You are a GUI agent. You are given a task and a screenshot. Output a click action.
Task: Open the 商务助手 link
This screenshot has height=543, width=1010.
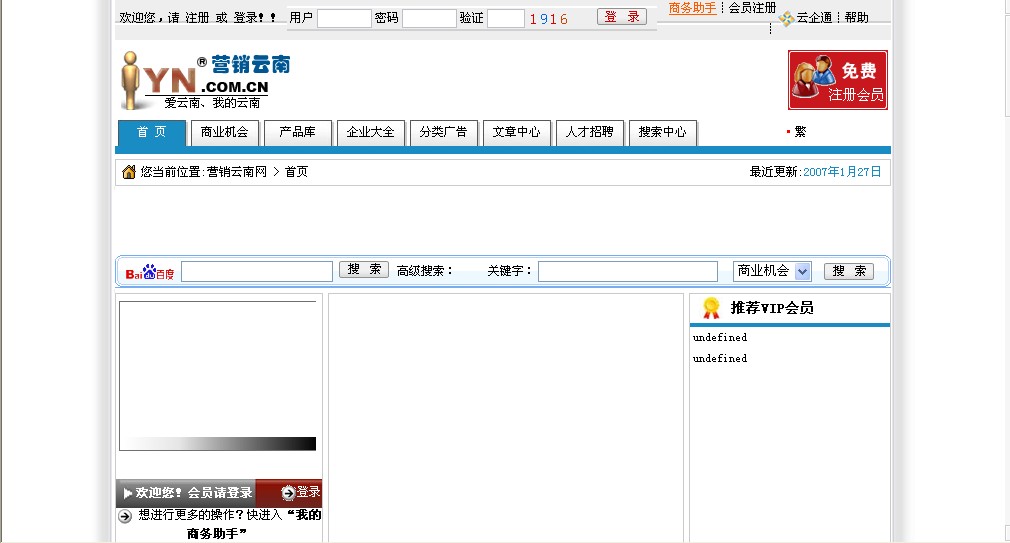pyautogui.click(x=692, y=8)
